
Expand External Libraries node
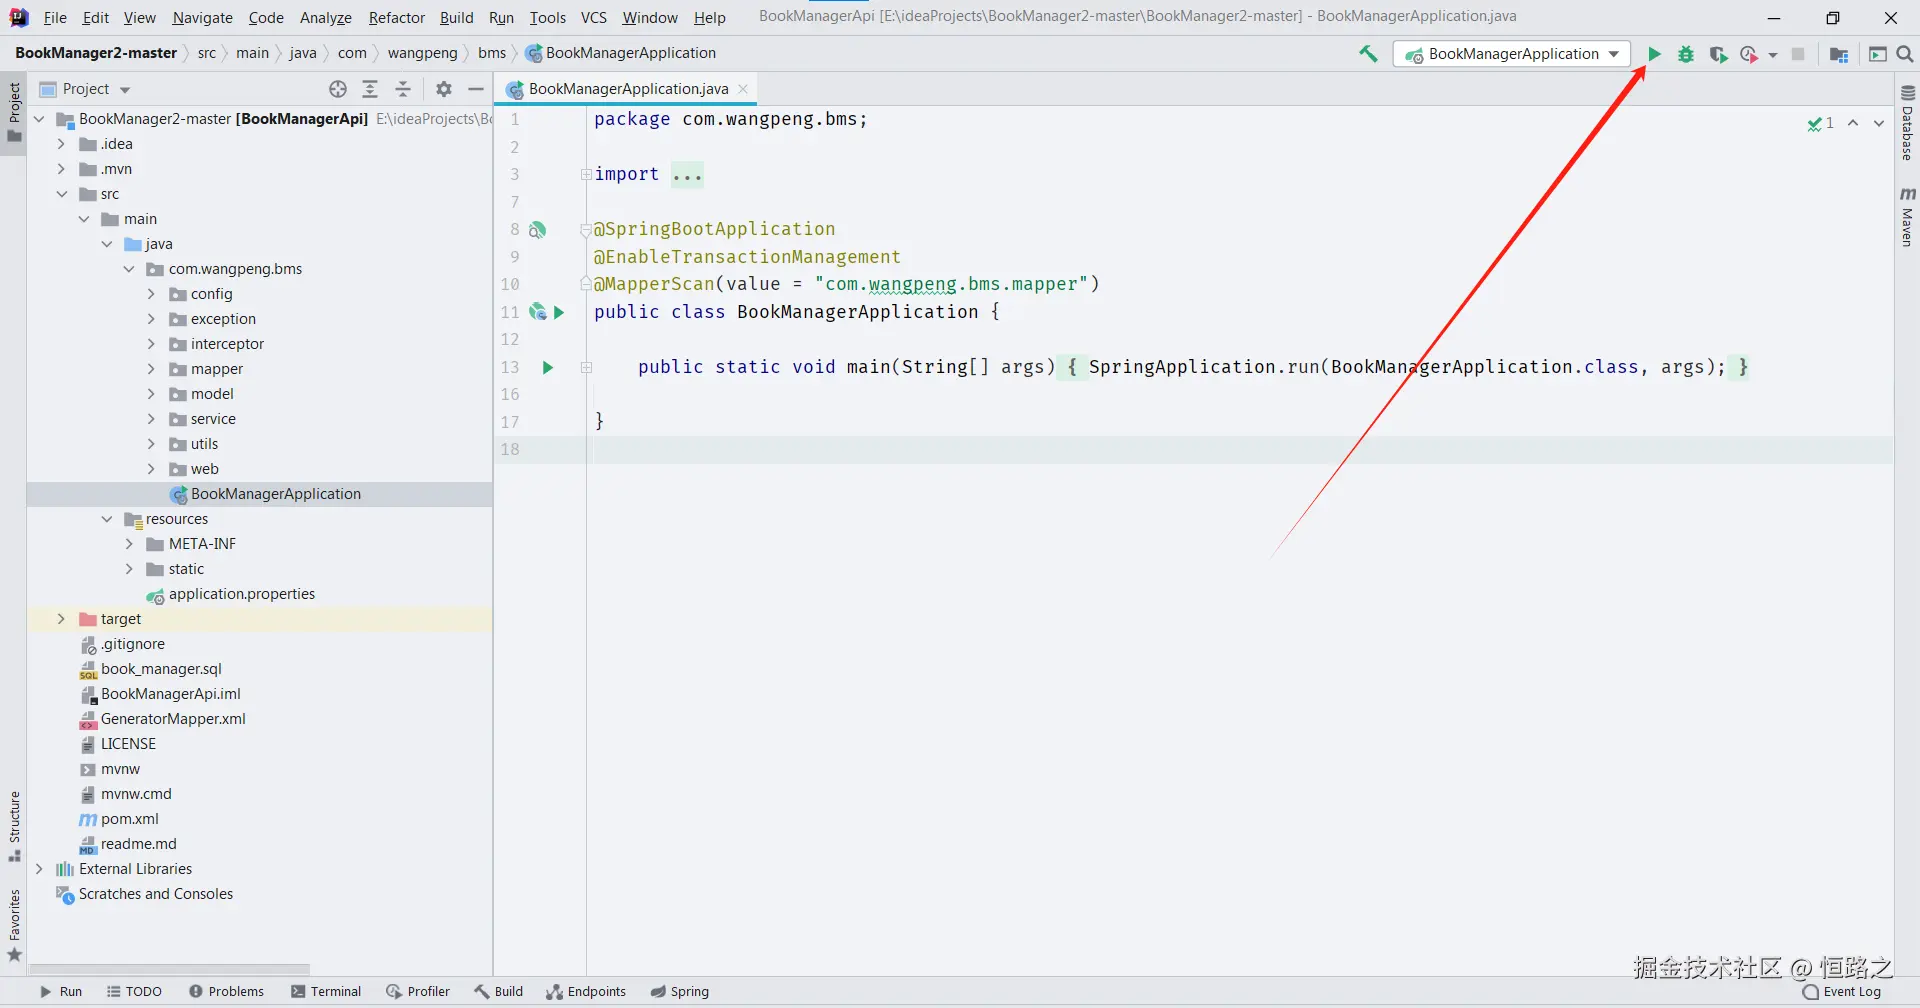tap(39, 869)
